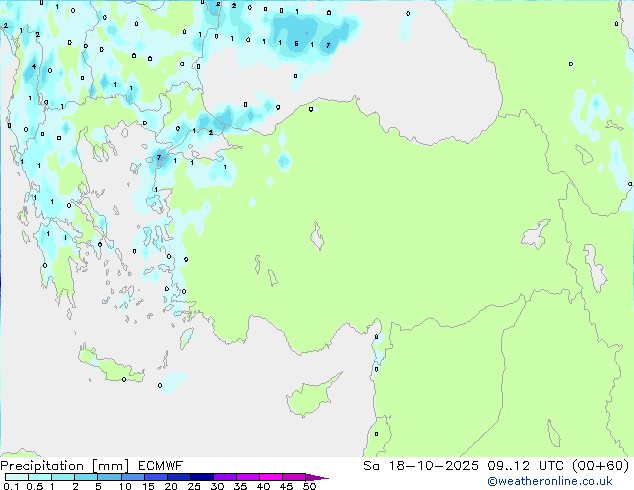Click the above-50 mm arrow tip

[317, 477]
